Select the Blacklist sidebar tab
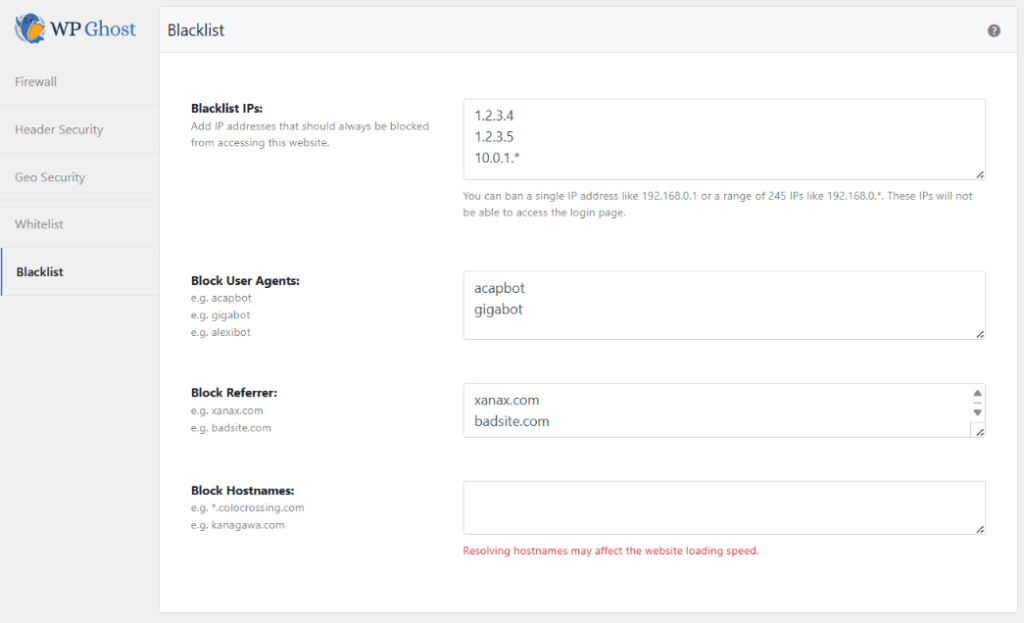This screenshot has width=1024, height=623. [40, 272]
